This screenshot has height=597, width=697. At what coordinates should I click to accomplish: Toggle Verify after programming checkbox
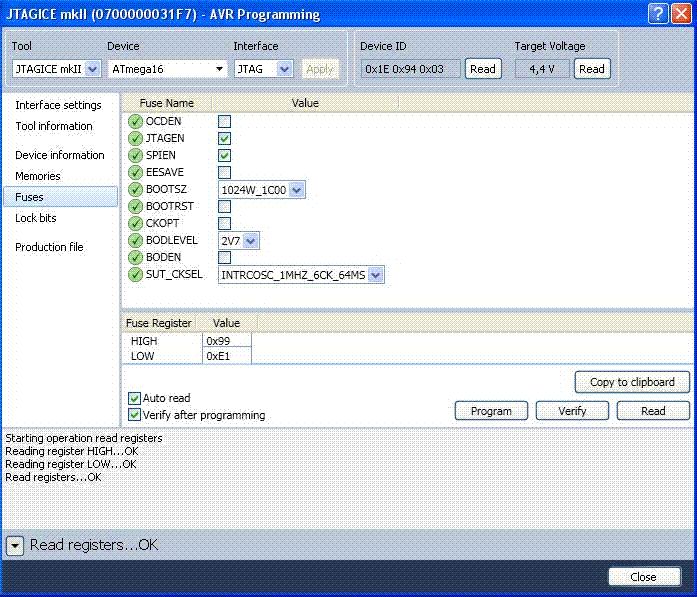coord(134,415)
